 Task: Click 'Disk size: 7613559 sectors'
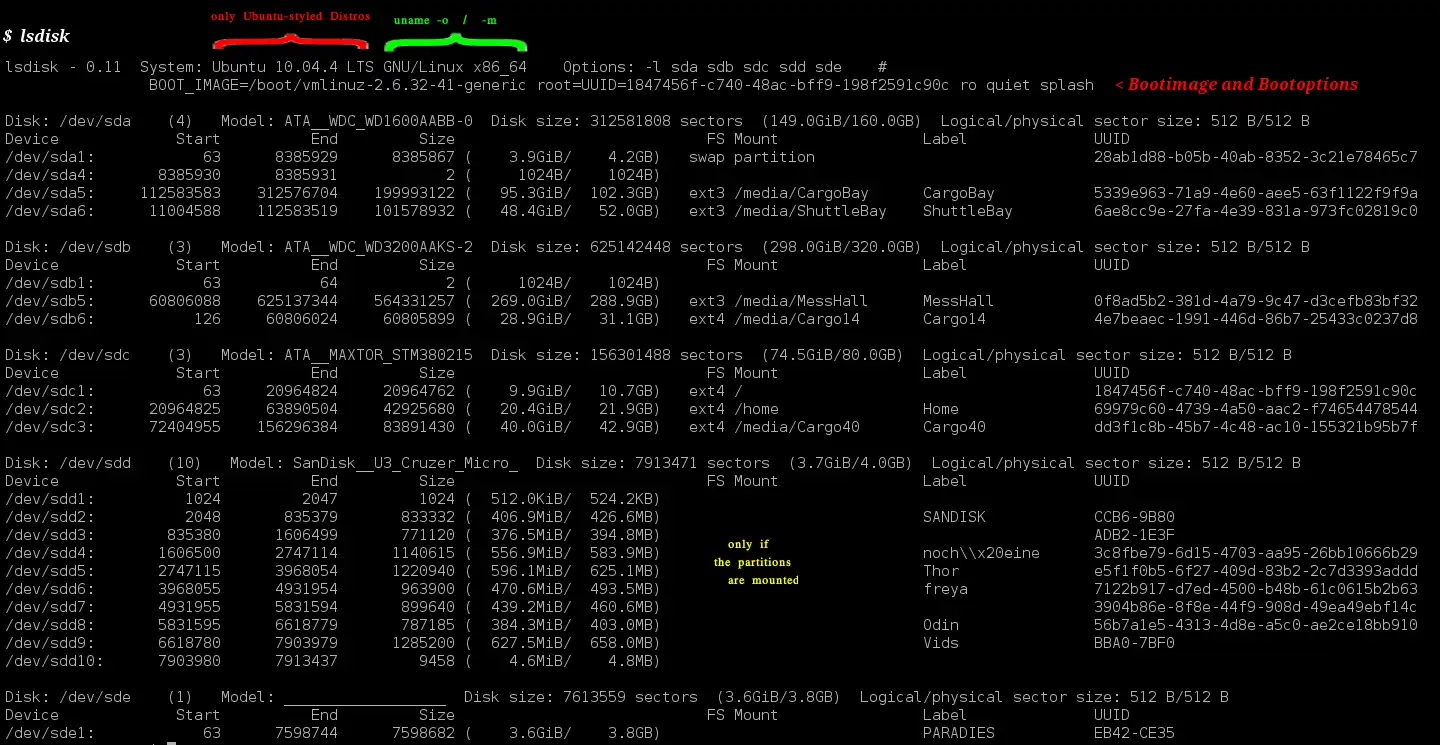(581, 697)
